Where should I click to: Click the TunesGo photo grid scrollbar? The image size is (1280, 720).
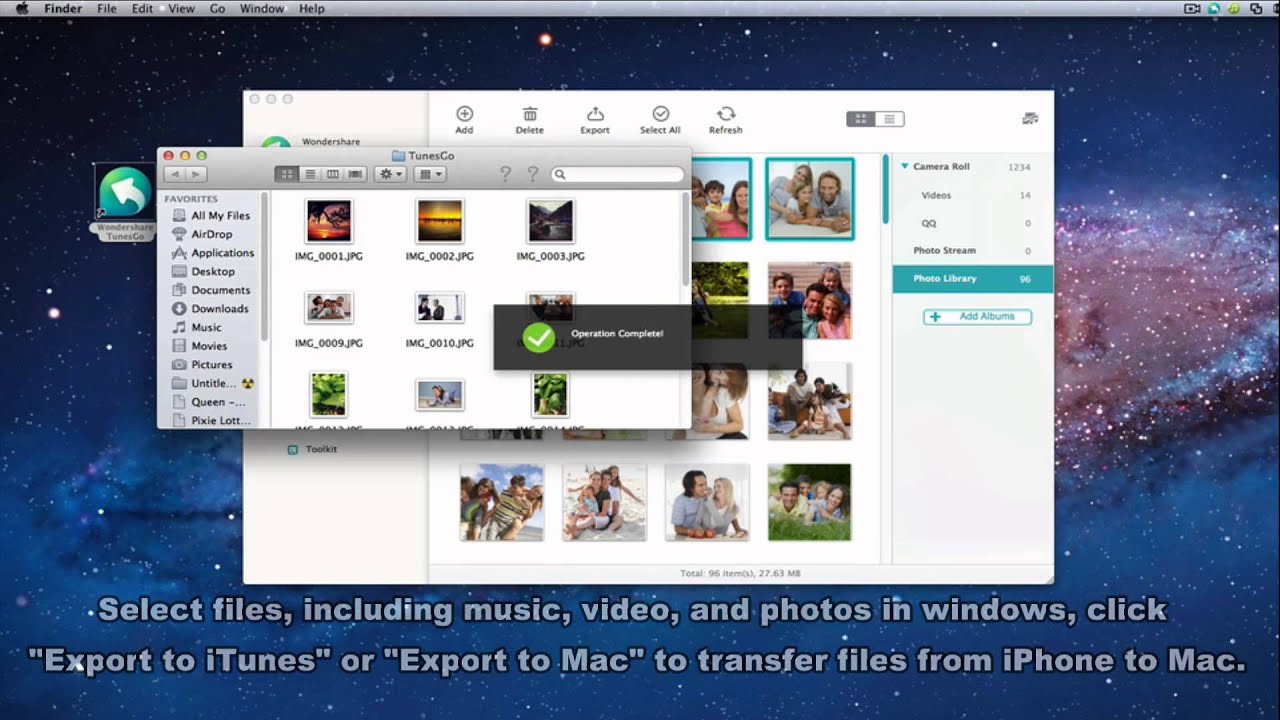[885, 190]
